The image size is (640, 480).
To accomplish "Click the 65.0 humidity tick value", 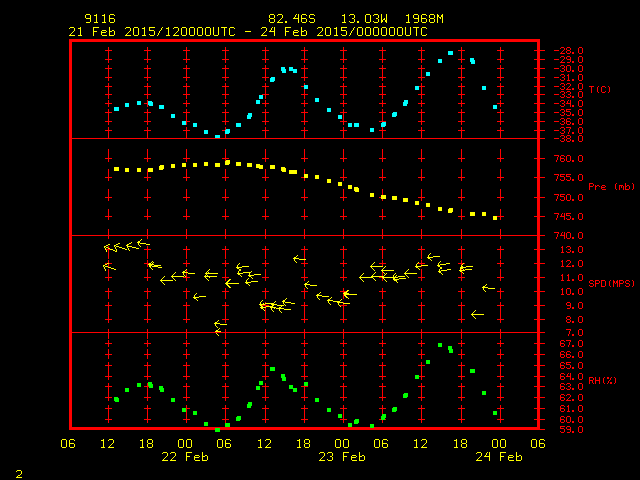I will coord(571,366).
